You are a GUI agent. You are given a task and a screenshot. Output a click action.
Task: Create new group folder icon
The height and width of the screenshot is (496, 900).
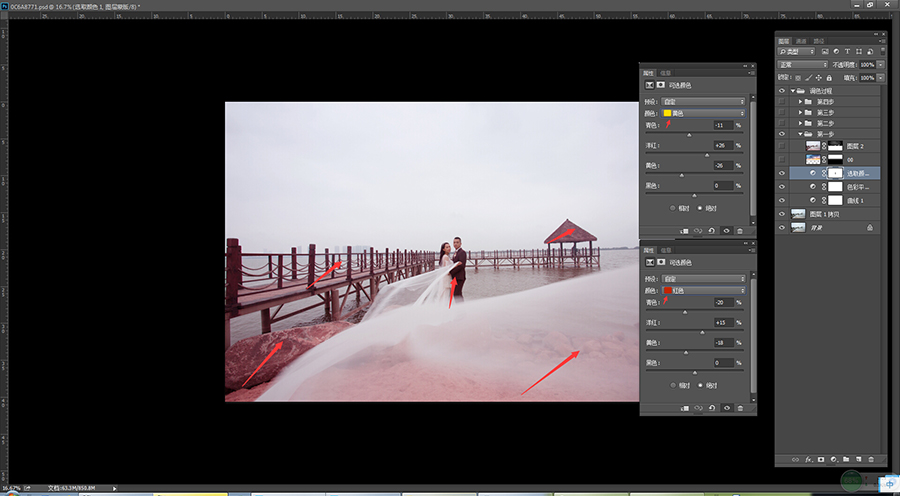[x=846, y=459]
